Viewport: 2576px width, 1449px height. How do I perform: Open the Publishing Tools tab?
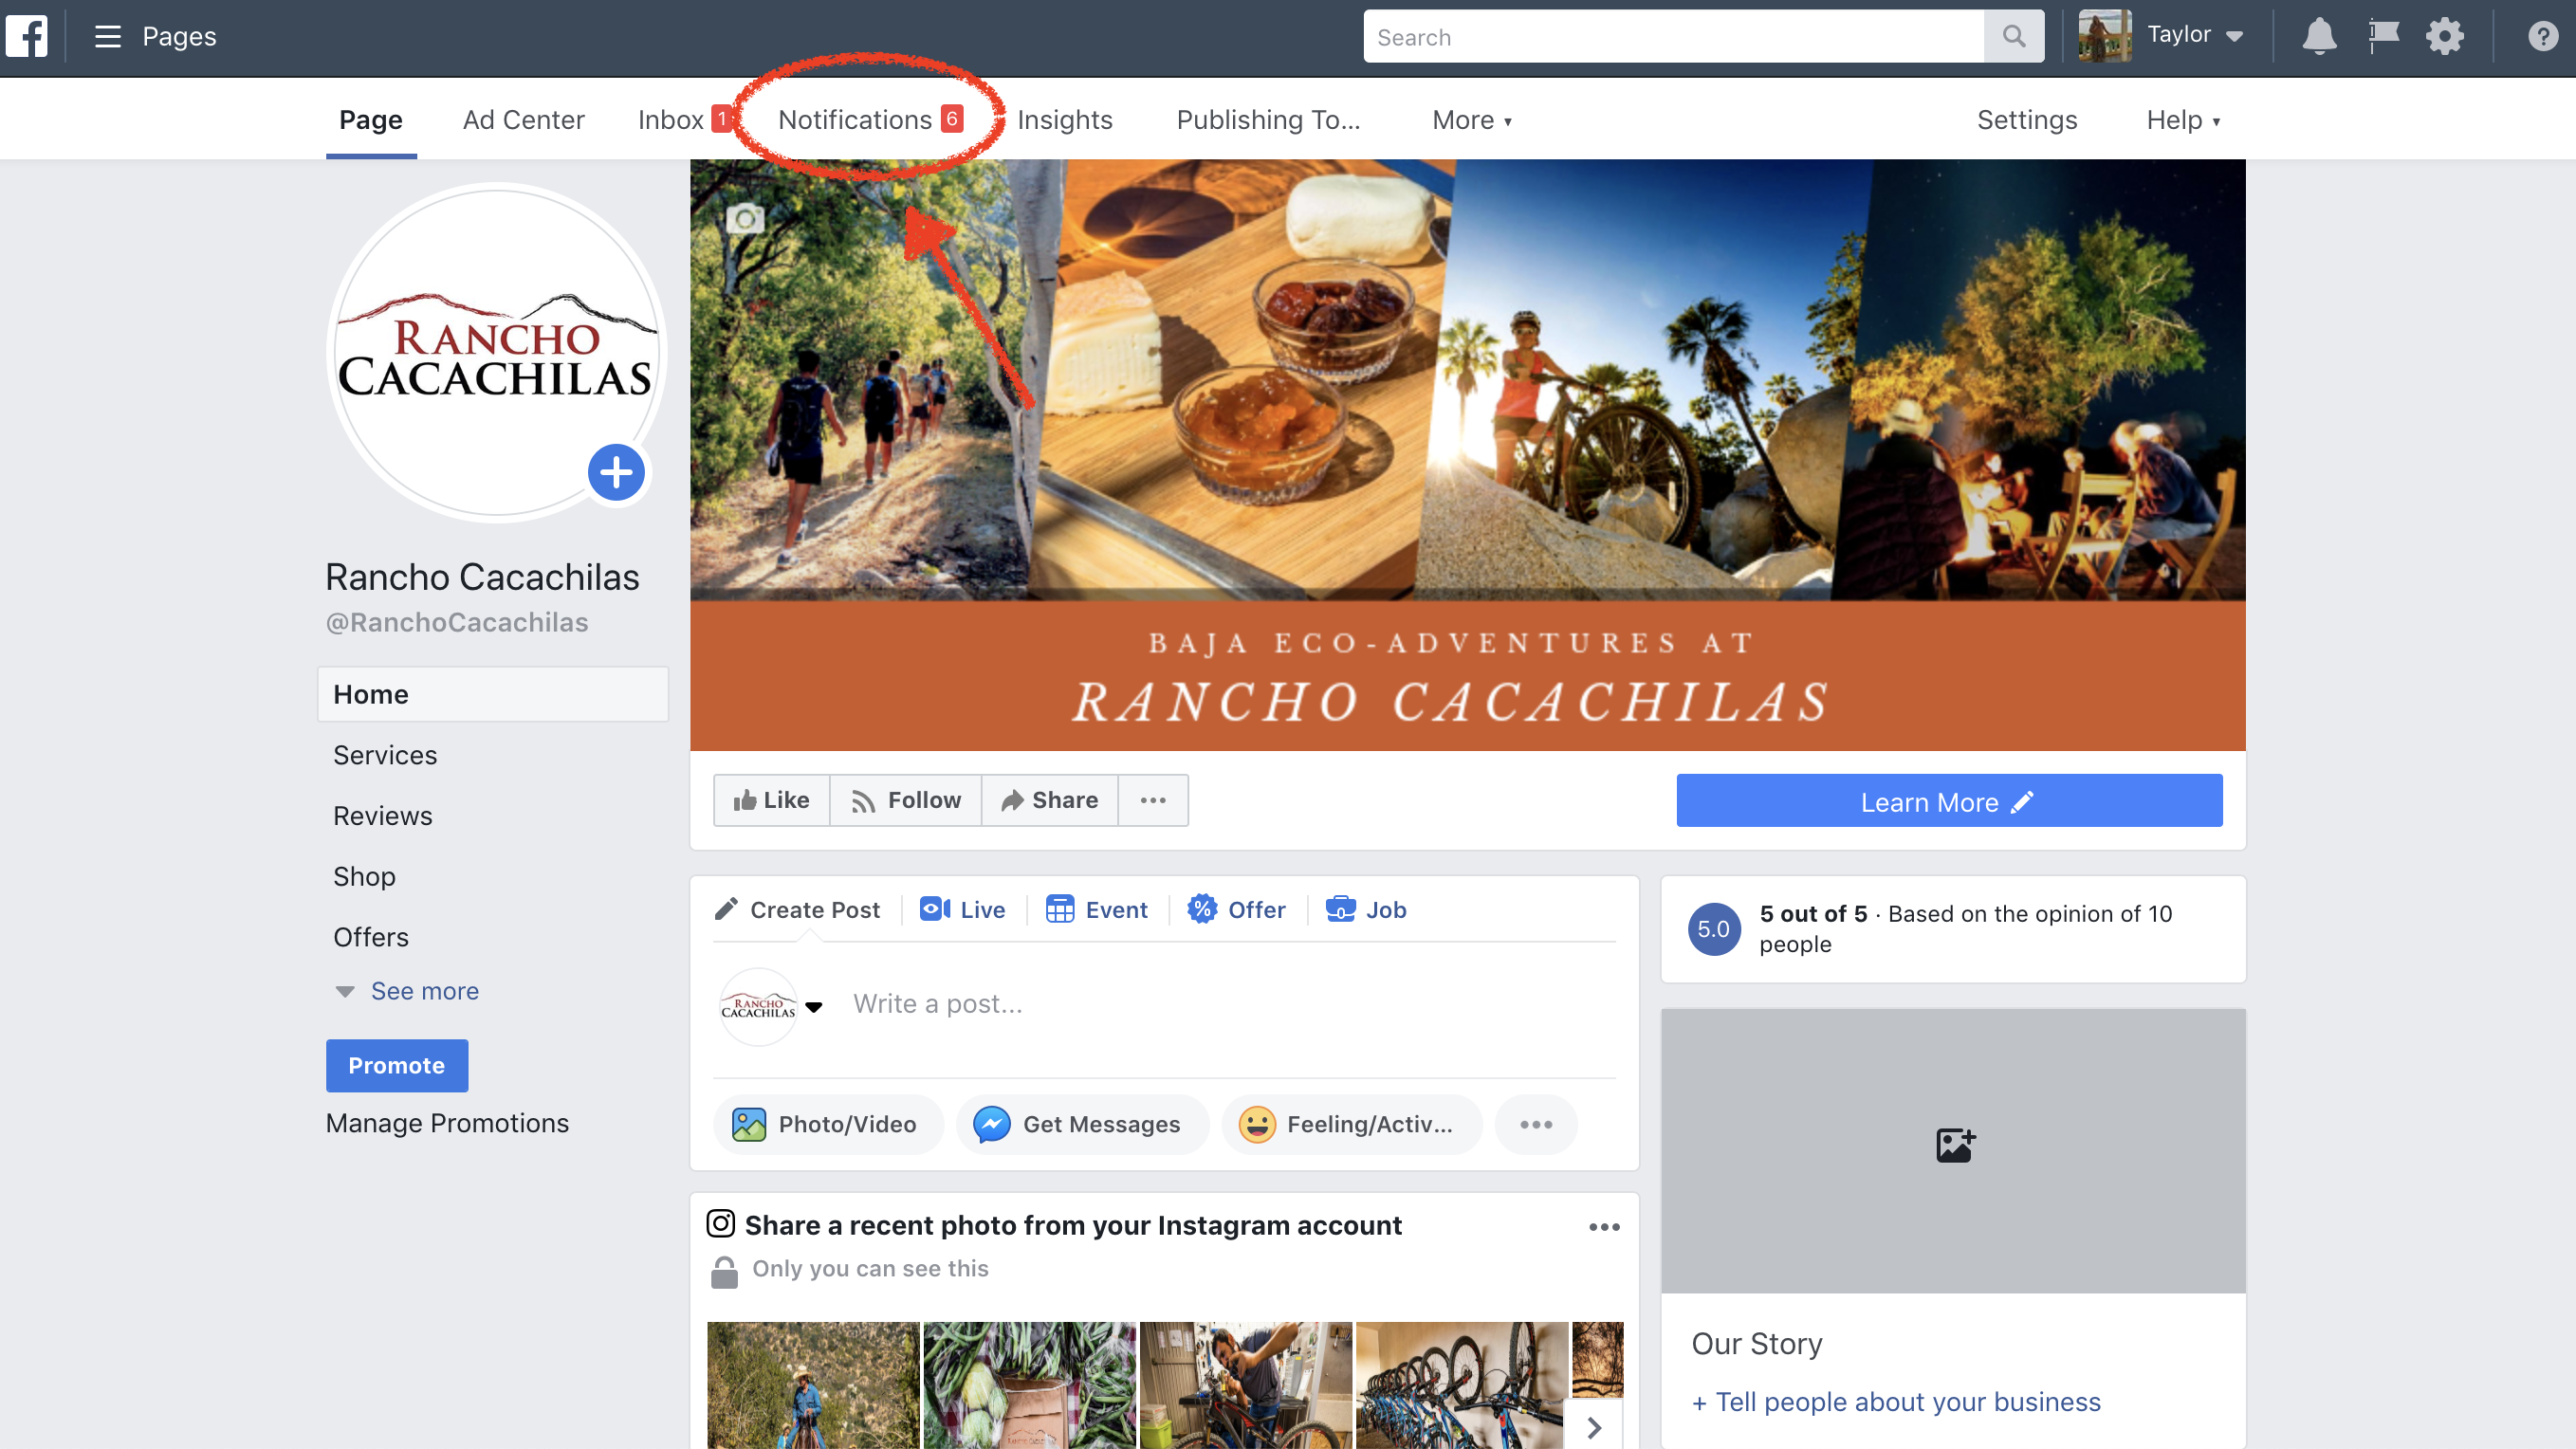tap(1268, 120)
